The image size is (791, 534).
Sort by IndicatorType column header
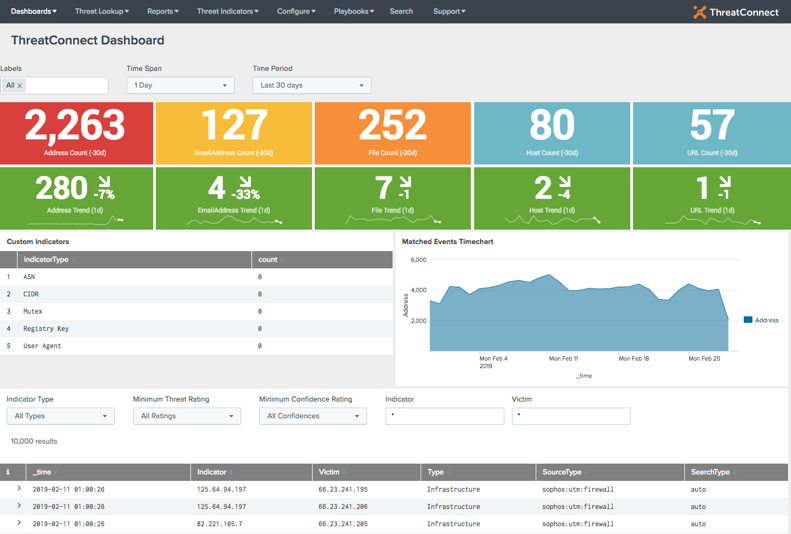[x=134, y=259]
